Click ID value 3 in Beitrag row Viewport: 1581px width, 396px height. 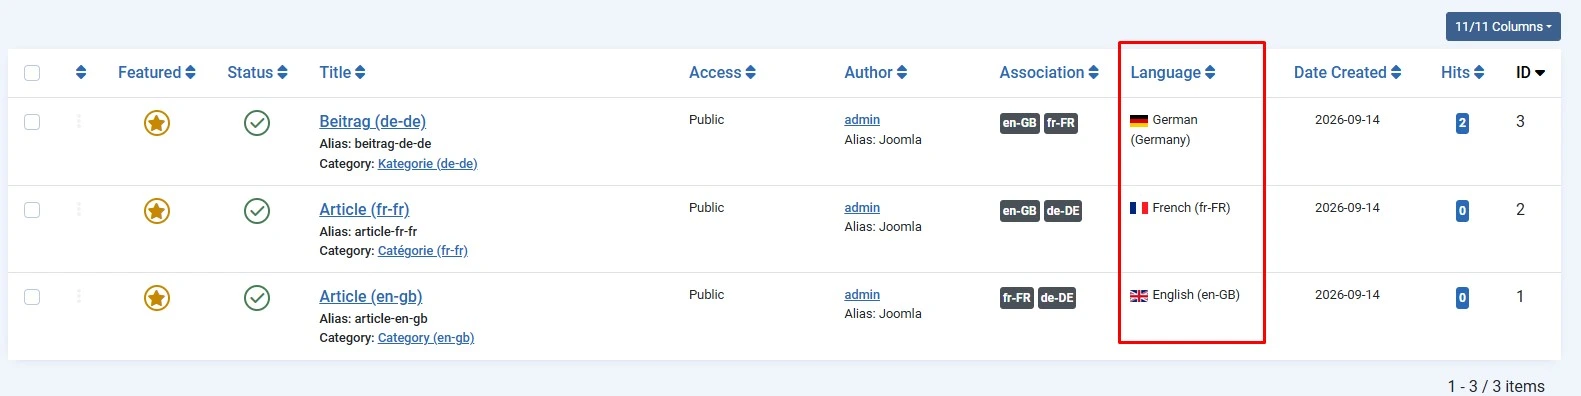pos(1520,121)
